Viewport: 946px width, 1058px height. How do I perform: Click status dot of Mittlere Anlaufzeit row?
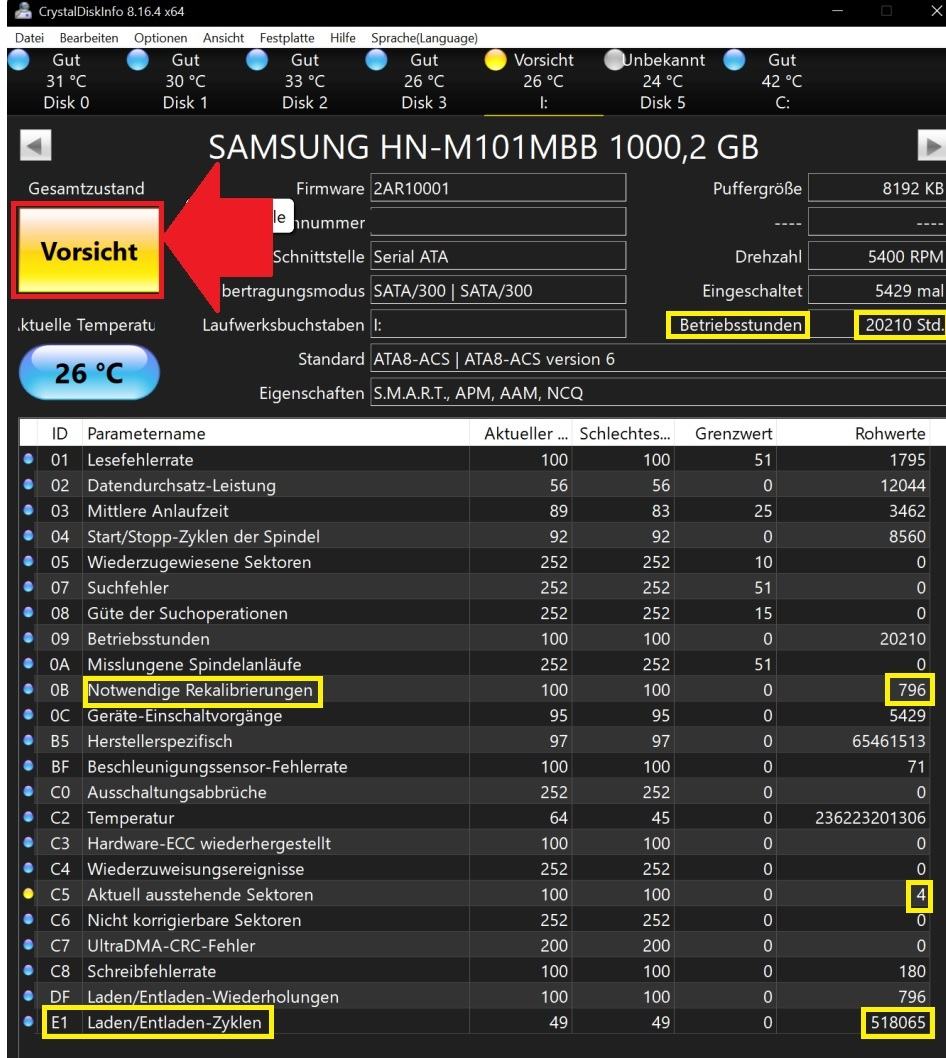(28, 510)
